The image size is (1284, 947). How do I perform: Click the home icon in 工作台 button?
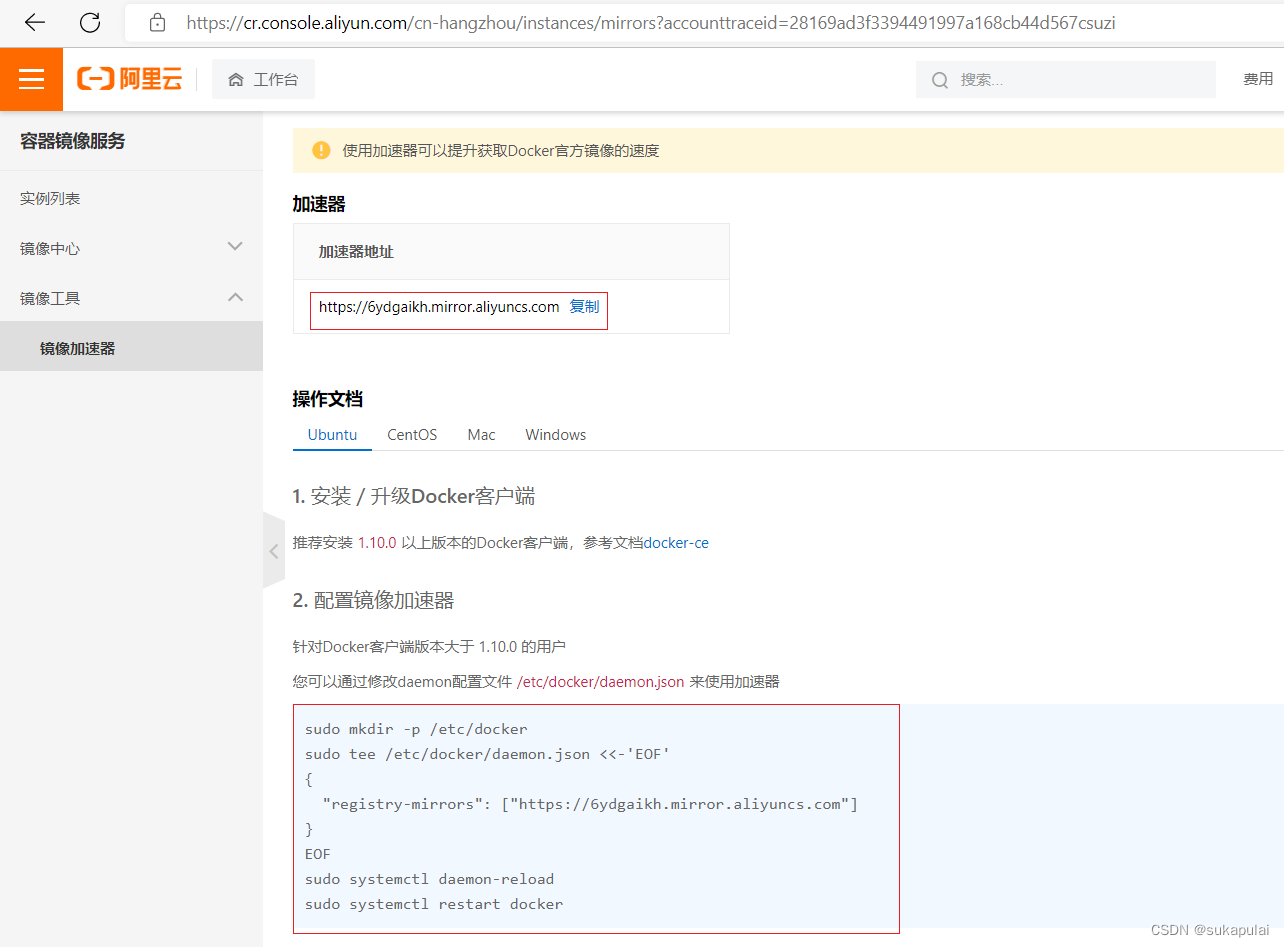pos(236,79)
